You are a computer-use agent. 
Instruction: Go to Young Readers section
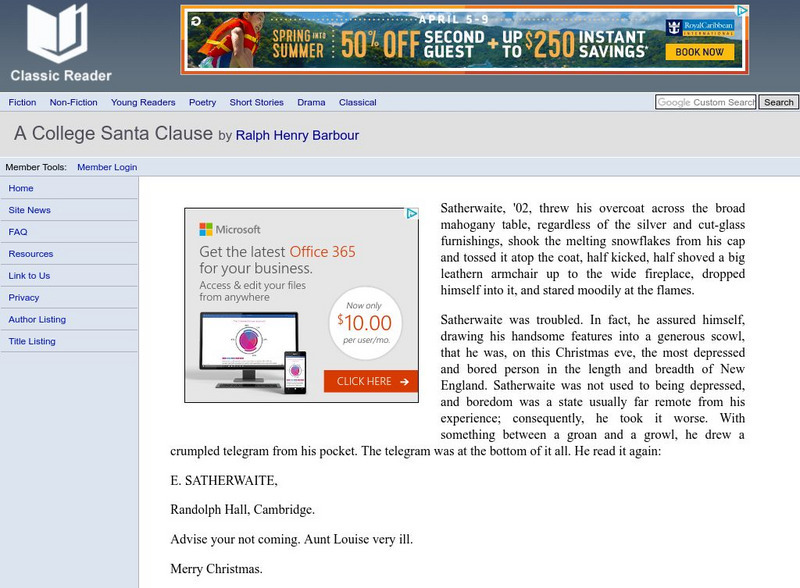tap(143, 102)
